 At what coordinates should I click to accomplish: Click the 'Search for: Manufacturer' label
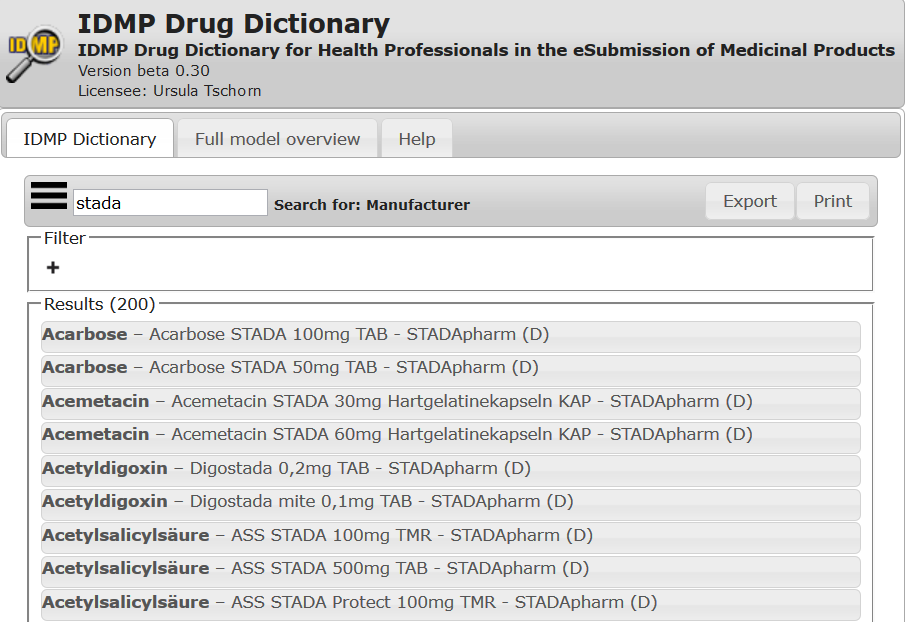tap(372, 205)
